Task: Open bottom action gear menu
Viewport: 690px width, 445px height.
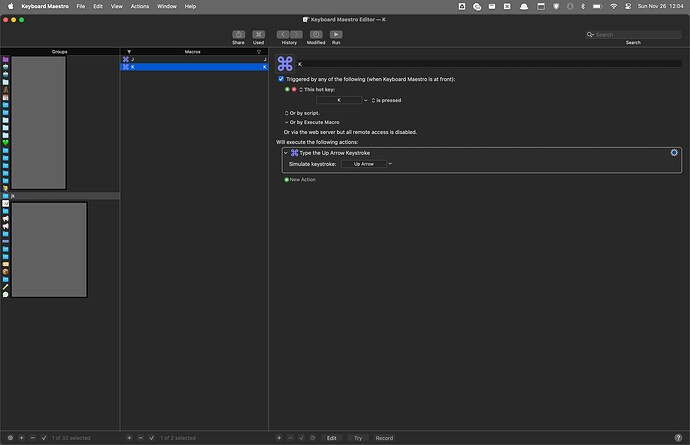Action: 312,438
